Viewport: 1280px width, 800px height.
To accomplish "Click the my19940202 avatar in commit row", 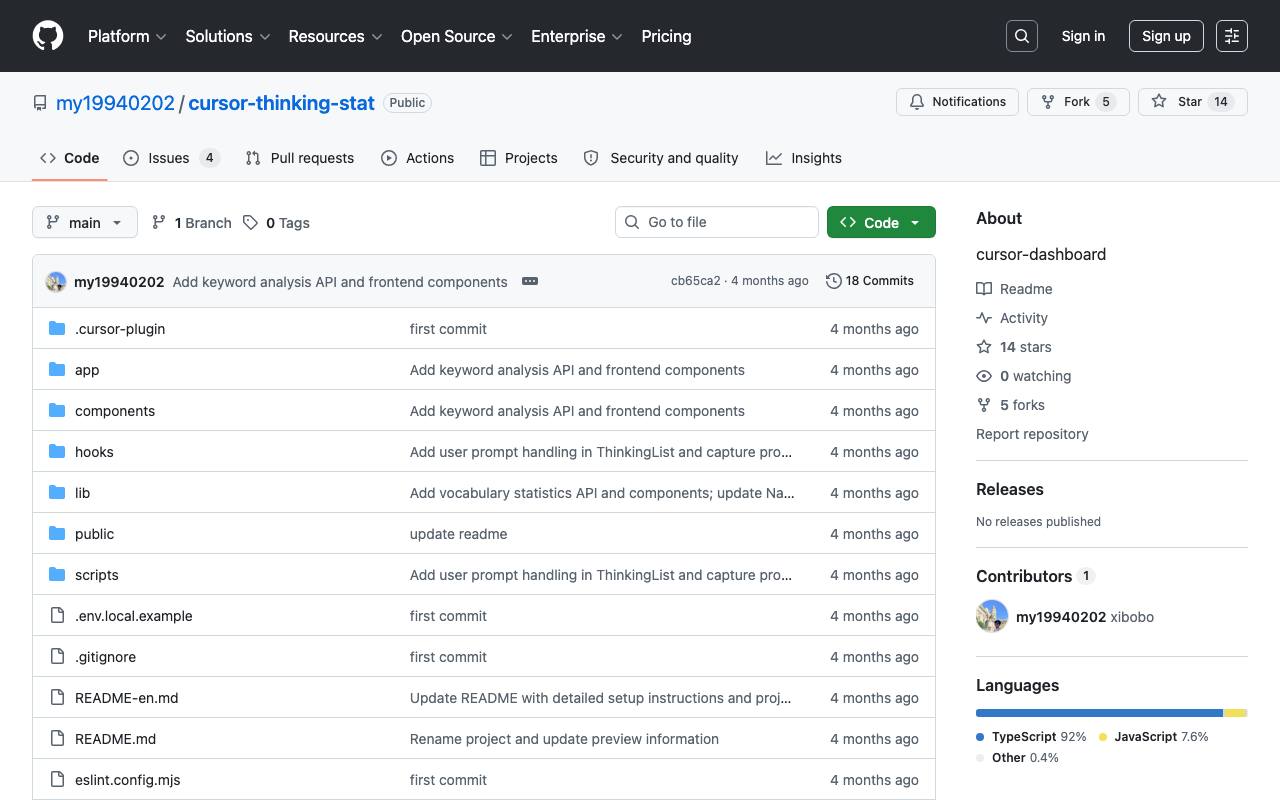I will click(56, 282).
